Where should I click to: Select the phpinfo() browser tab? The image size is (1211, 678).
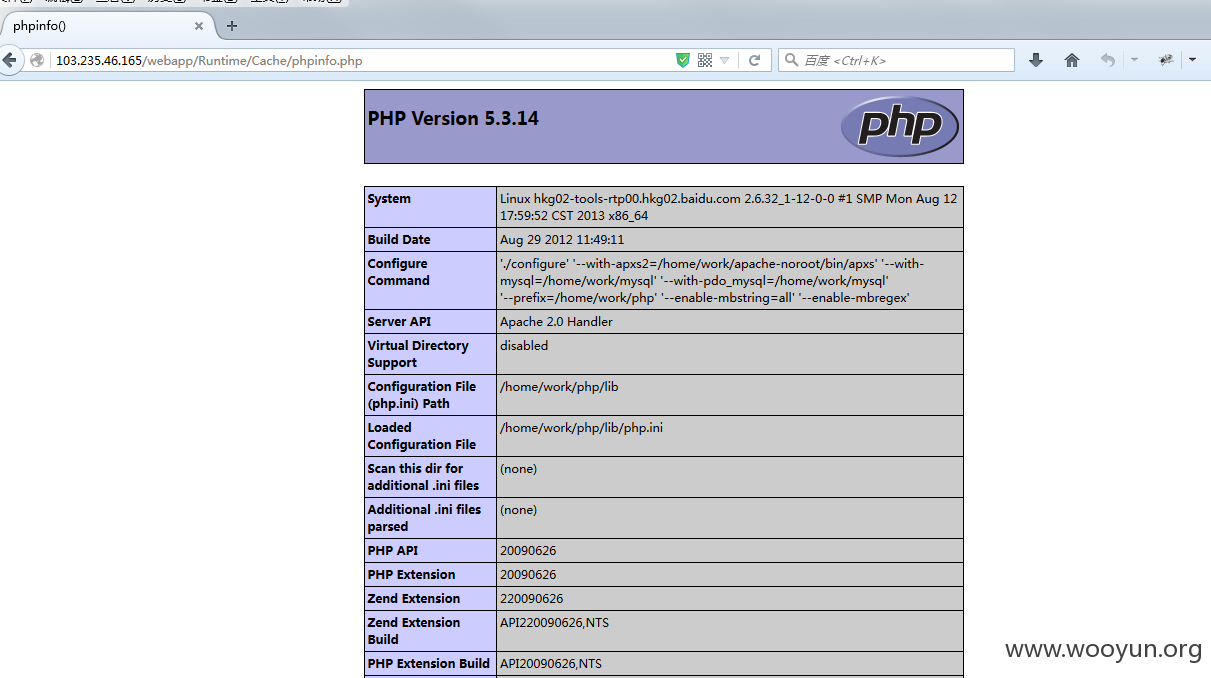click(107, 26)
